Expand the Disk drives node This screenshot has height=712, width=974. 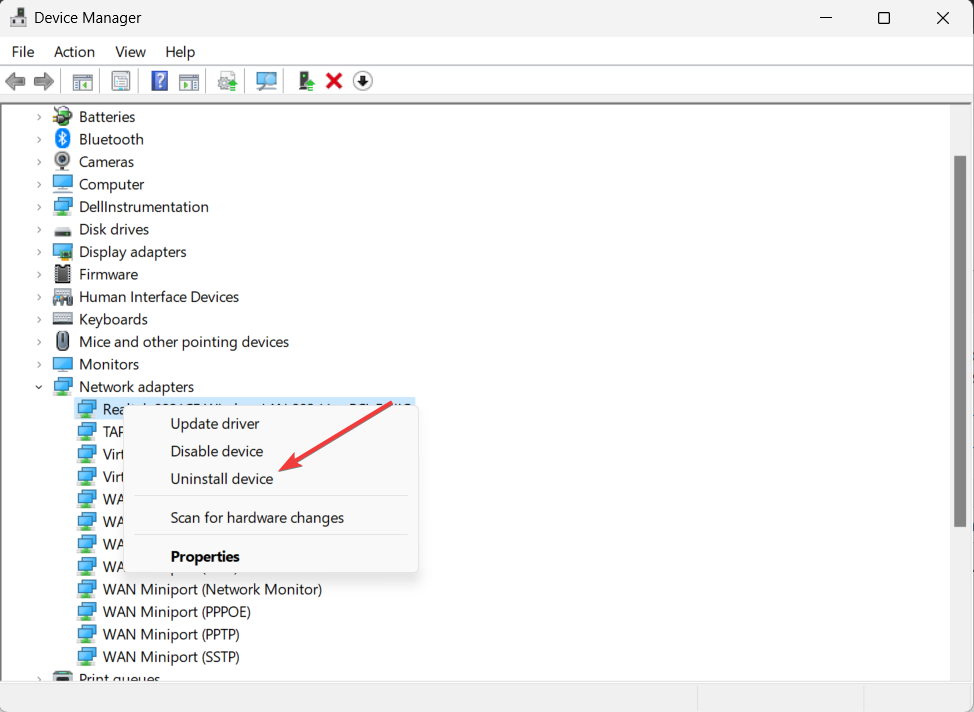coord(39,229)
